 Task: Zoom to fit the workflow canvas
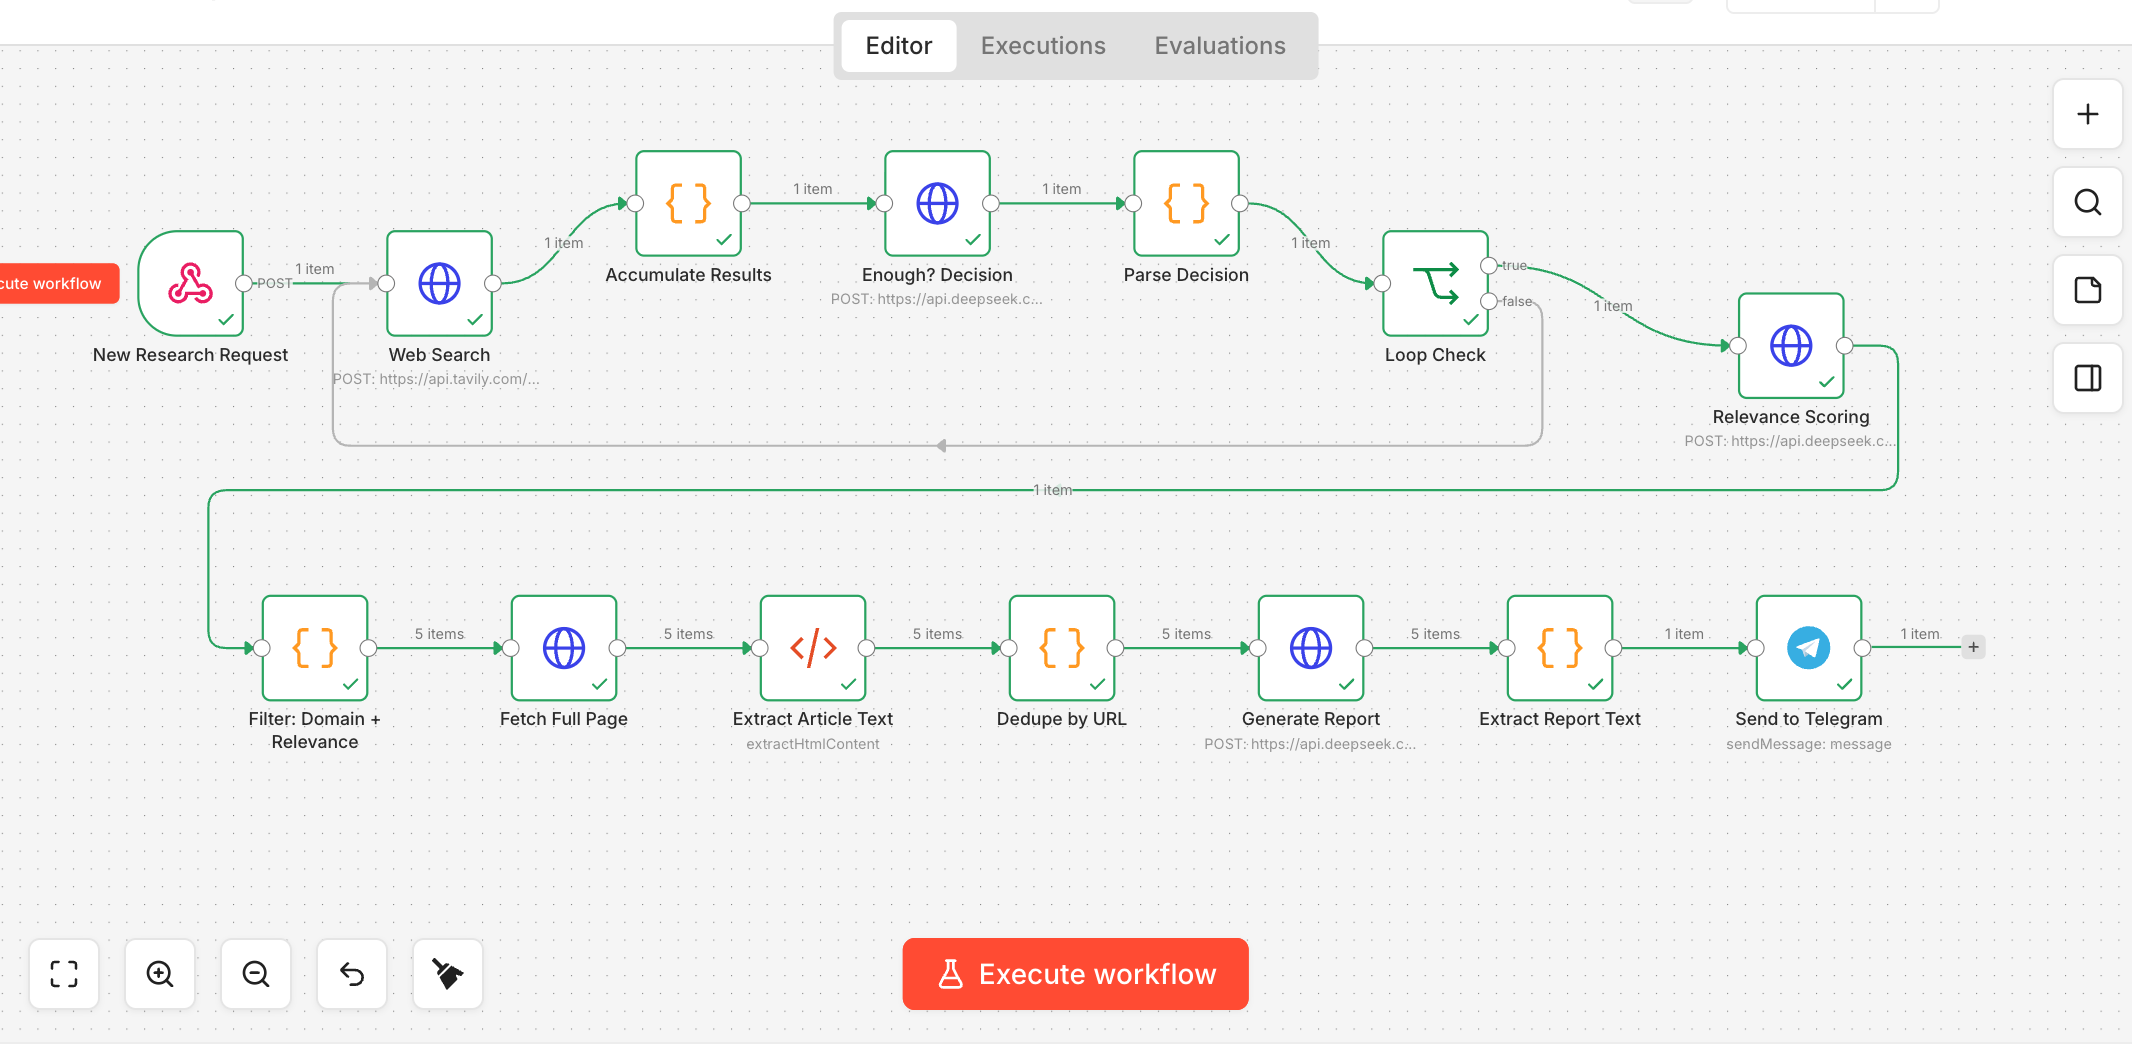[x=64, y=974]
